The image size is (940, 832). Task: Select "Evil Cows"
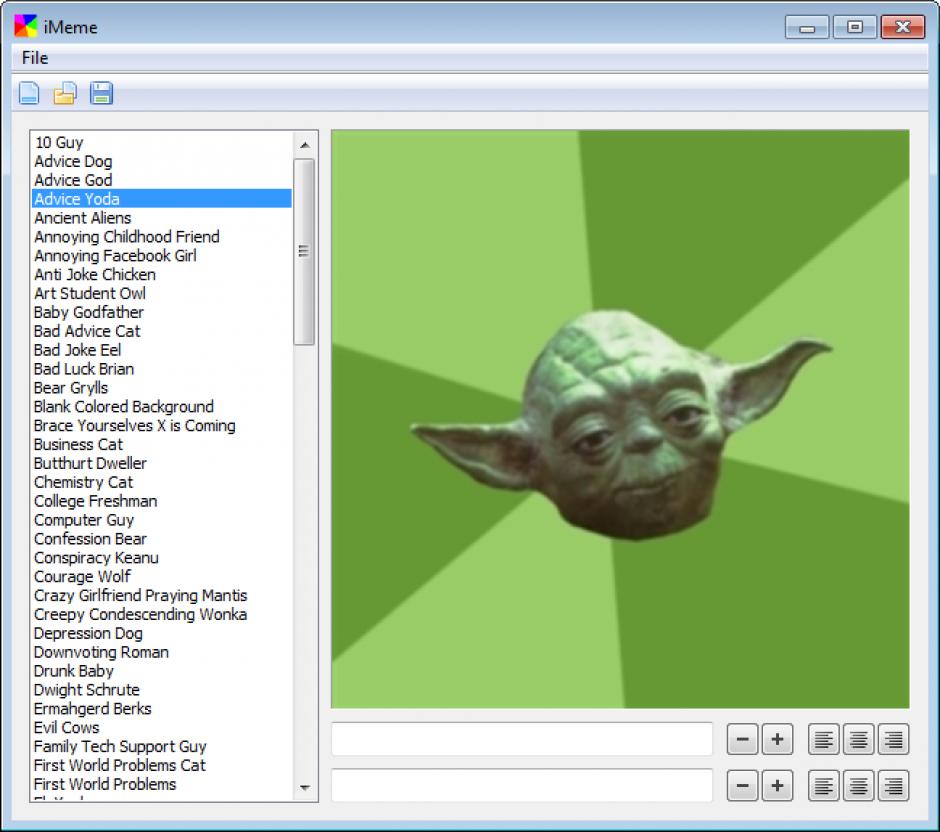point(162,728)
